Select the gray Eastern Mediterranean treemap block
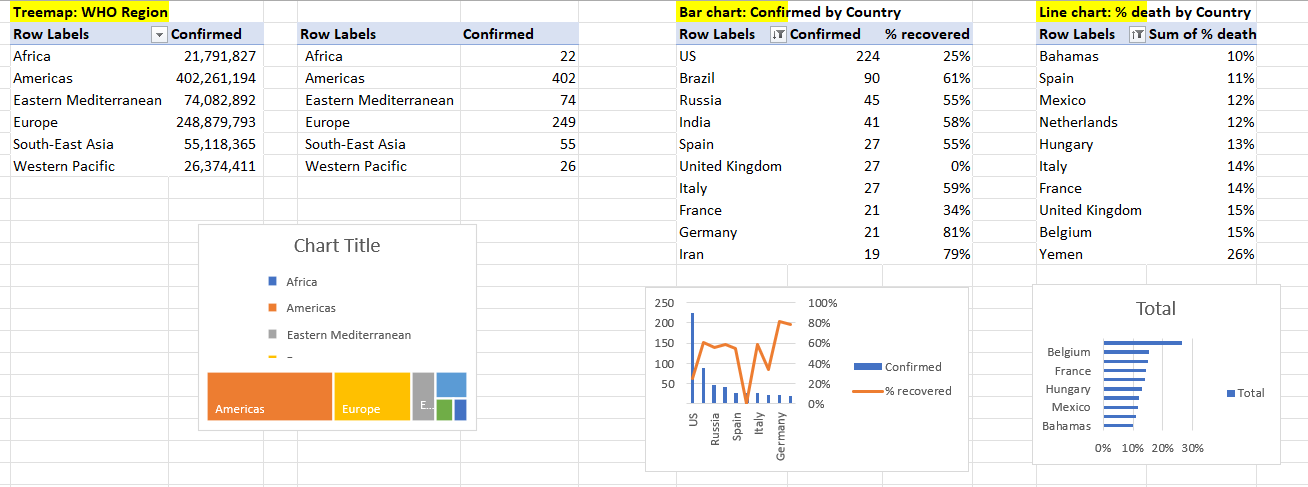Viewport: 1308px width, 487px height. pyautogui.click(x=423, y=396)
